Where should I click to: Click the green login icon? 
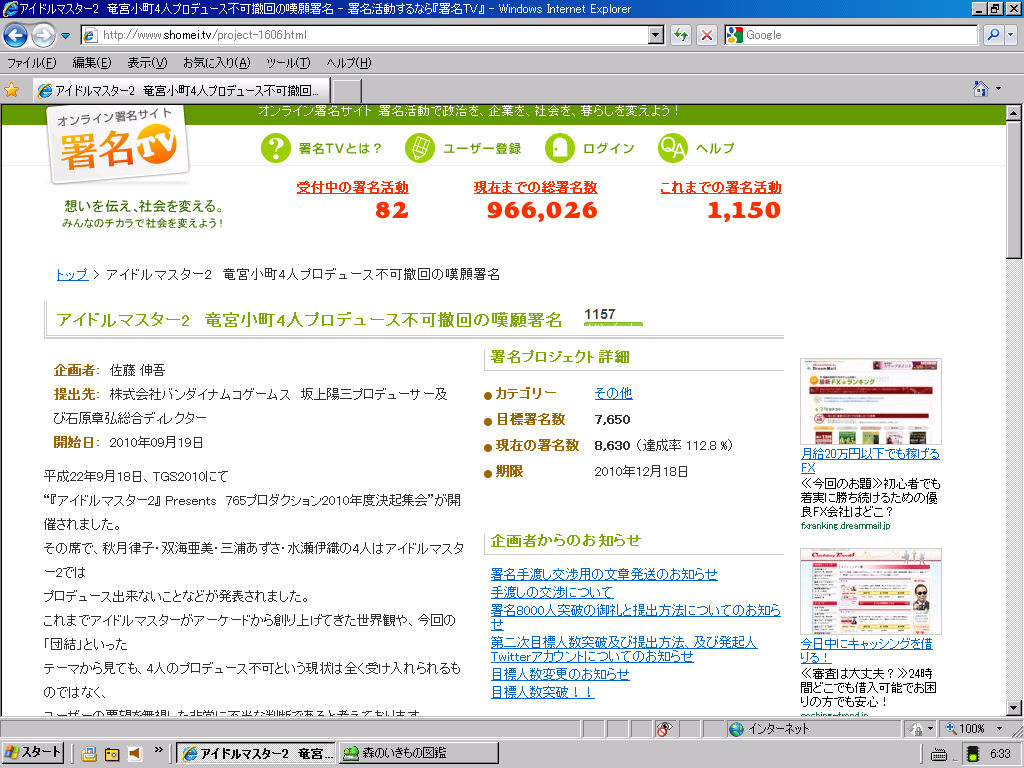pos(560,148)
